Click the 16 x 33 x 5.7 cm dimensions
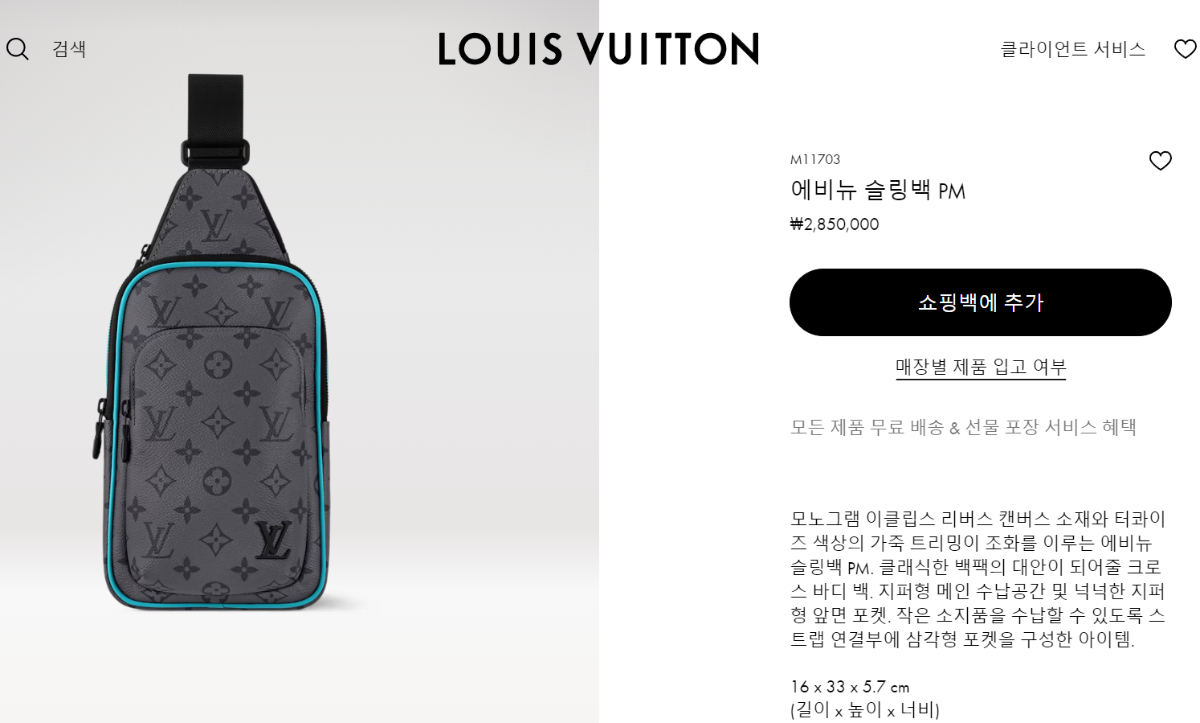1200x723 pixels. point(850,687)
